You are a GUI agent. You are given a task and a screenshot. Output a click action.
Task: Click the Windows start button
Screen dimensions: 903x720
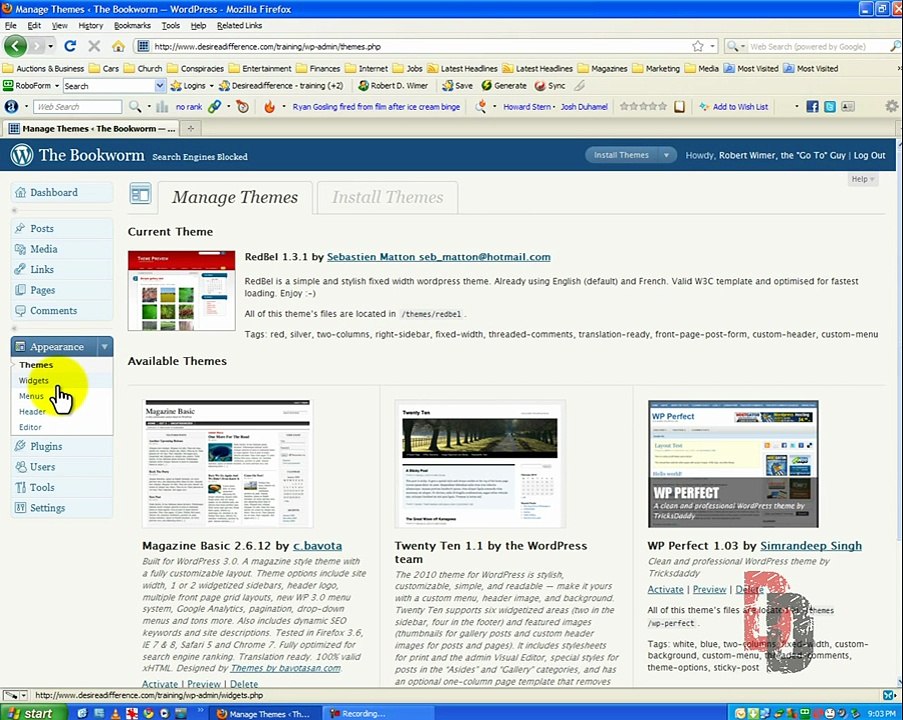(x=33, y=713)
